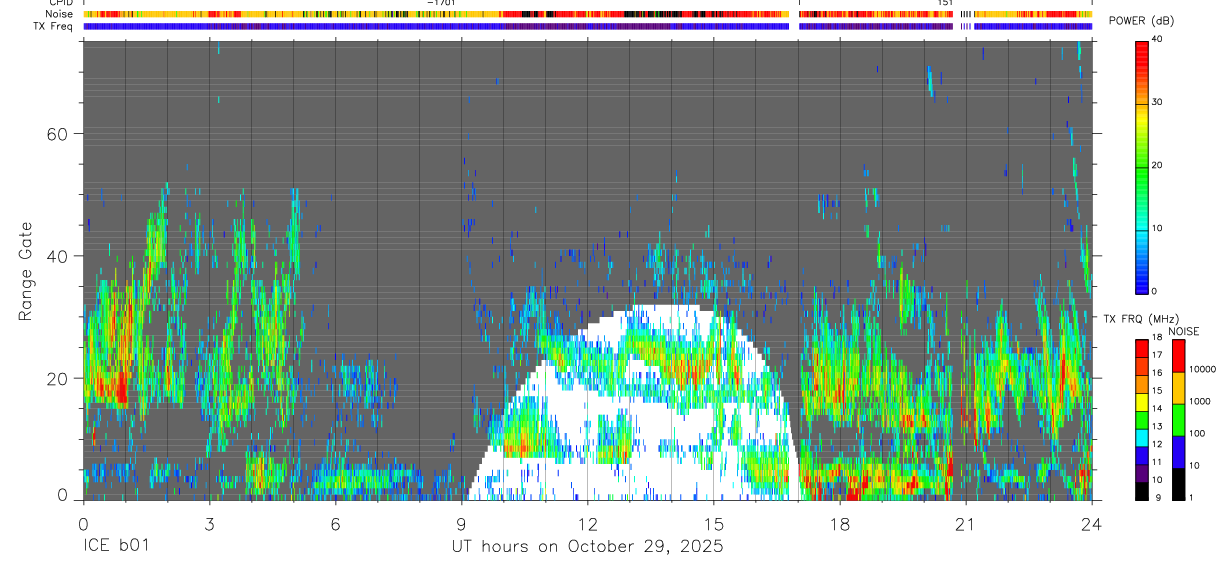
Task: Click the green 13–14 MHz swatch
Action: pos(1141,420)
